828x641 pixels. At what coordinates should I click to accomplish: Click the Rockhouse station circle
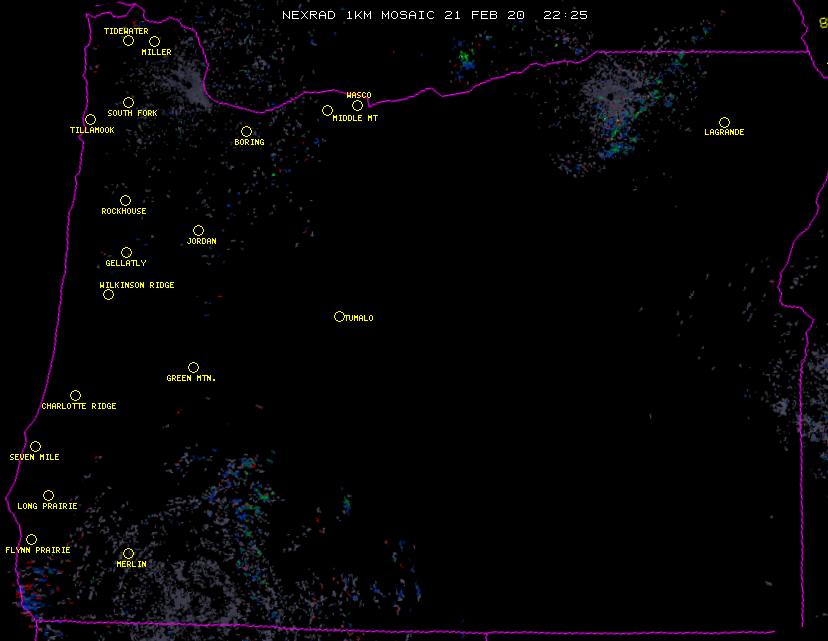pyautogui.click(x=125, y=200)
